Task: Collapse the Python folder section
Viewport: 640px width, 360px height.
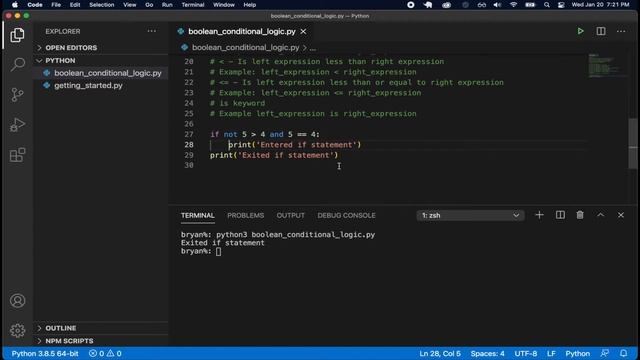Action: pos(100,60)
